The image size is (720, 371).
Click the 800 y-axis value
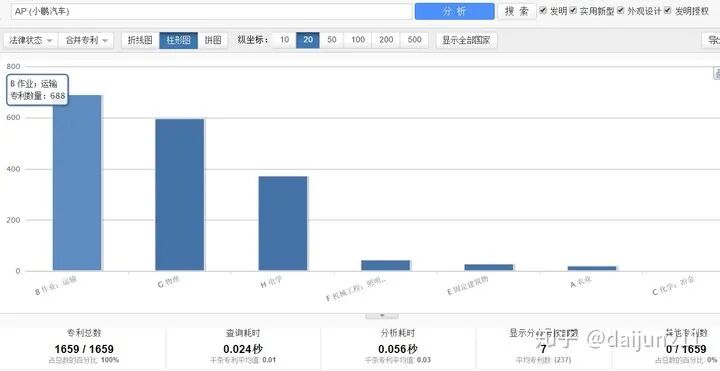click(14, 67)
